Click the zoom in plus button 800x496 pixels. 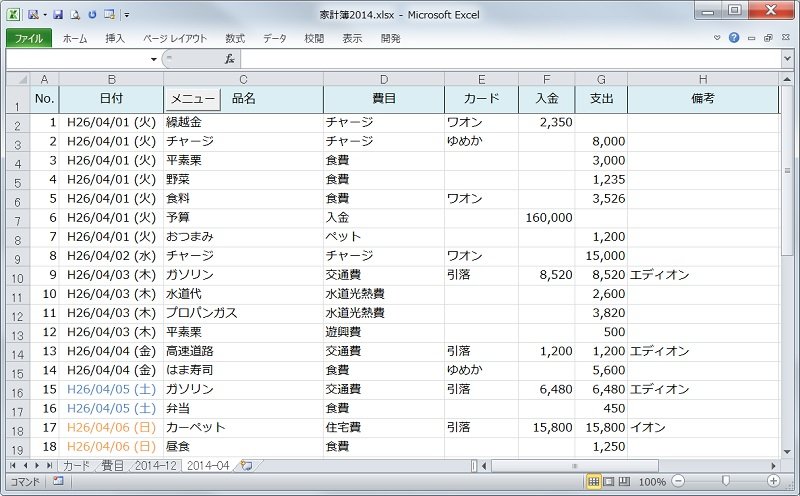pyautogui.click(x=773, y=481)
